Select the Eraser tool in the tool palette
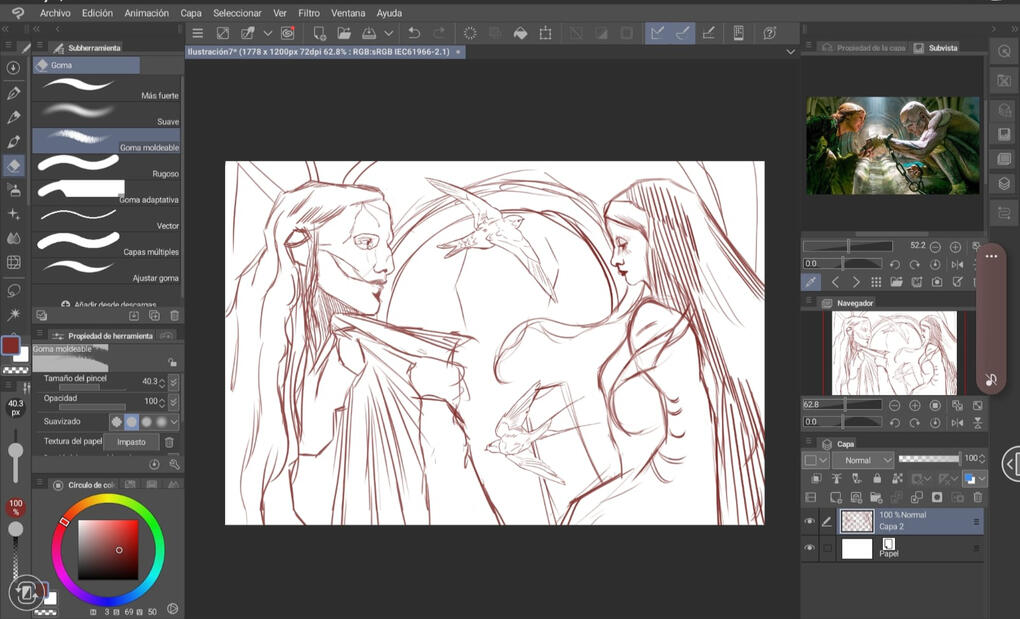This screenshot has width=1020, height=619. 14,165
